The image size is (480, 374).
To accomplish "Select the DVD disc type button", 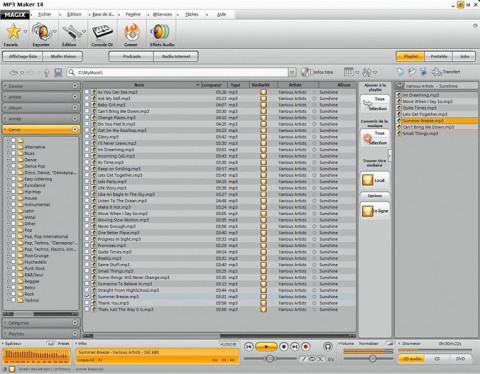I will click(x=461, y=359).
